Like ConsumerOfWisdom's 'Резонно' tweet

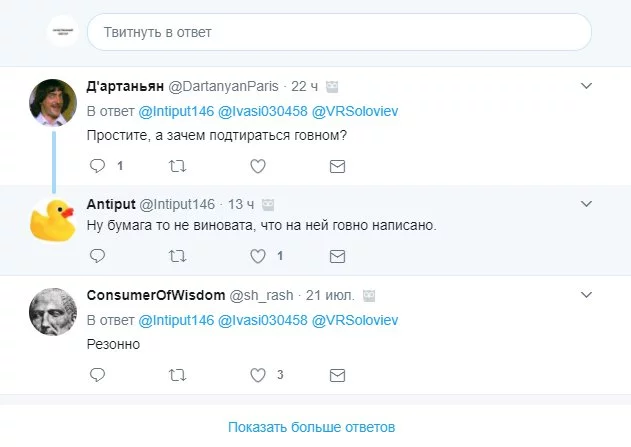[257, 375]
